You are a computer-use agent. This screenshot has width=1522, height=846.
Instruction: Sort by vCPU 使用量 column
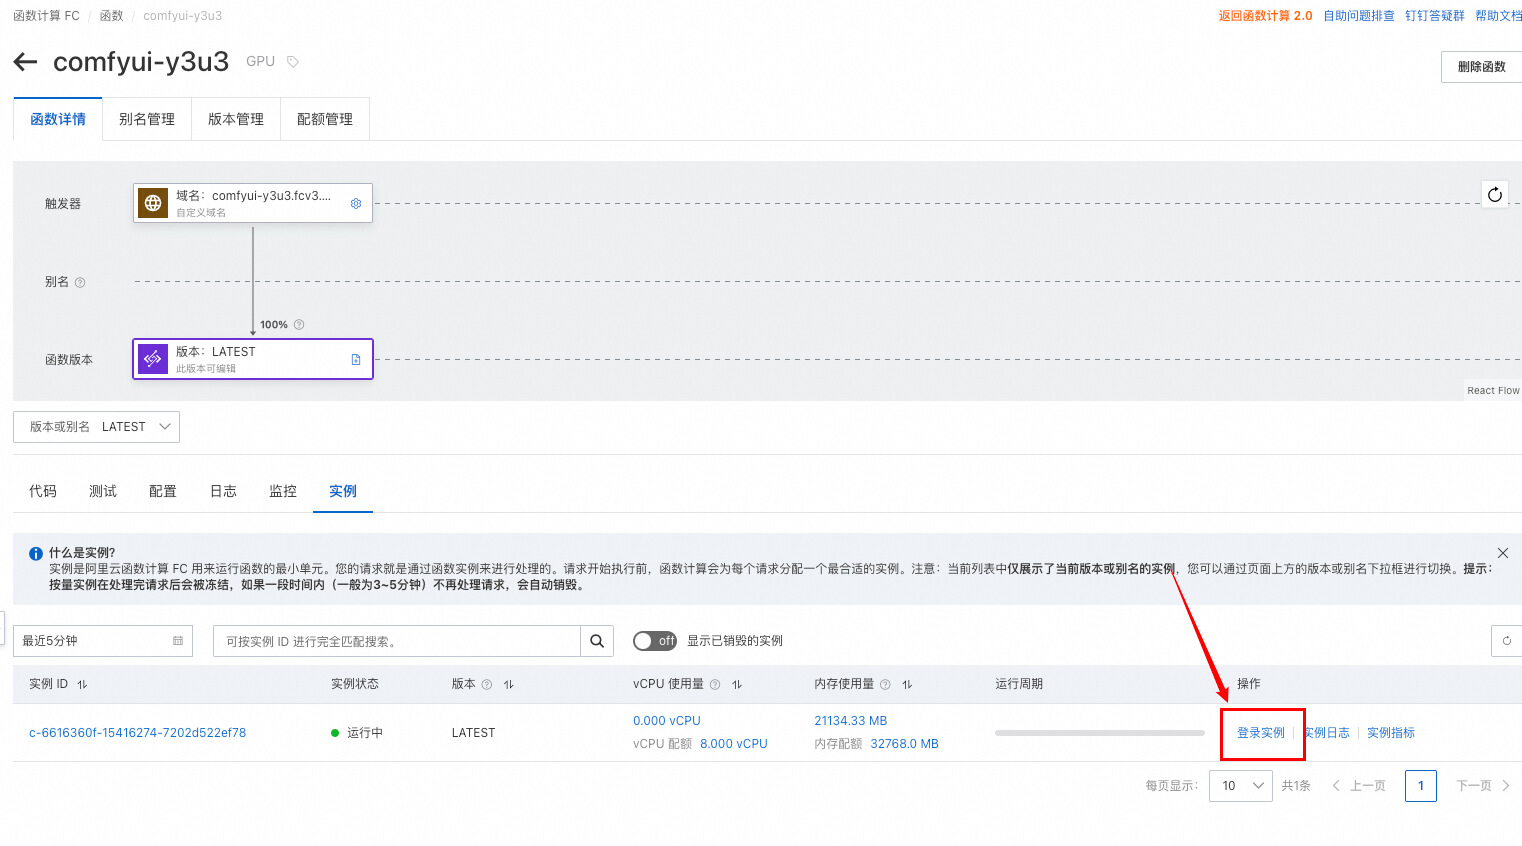pyautogui.click(x=737, y=684)
